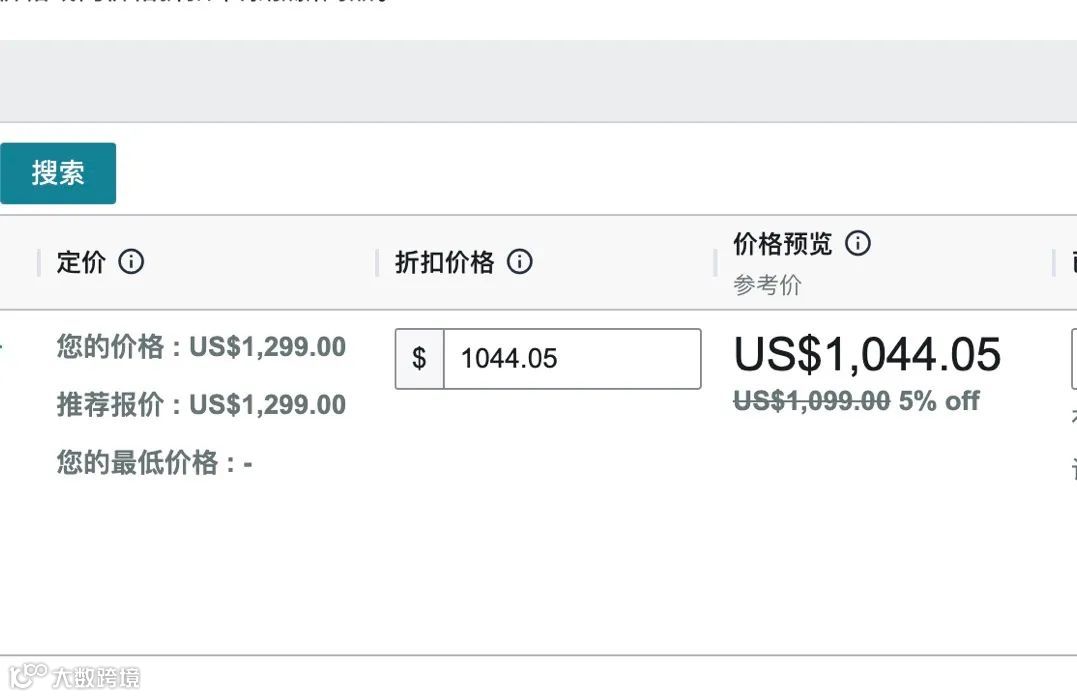Click the 参考价 subheader label

pos(767,285)
